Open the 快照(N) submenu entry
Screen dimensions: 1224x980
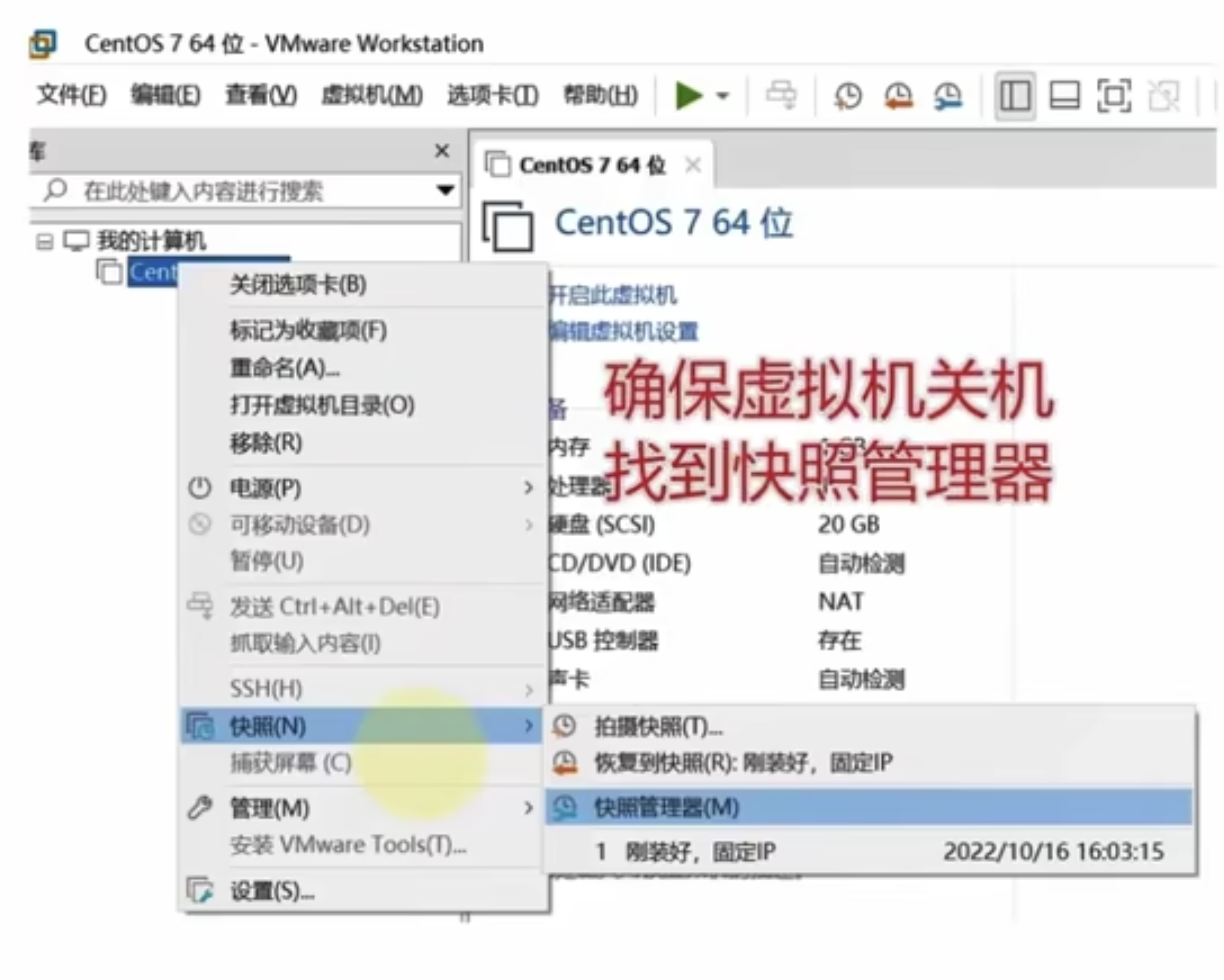point(363,726)
